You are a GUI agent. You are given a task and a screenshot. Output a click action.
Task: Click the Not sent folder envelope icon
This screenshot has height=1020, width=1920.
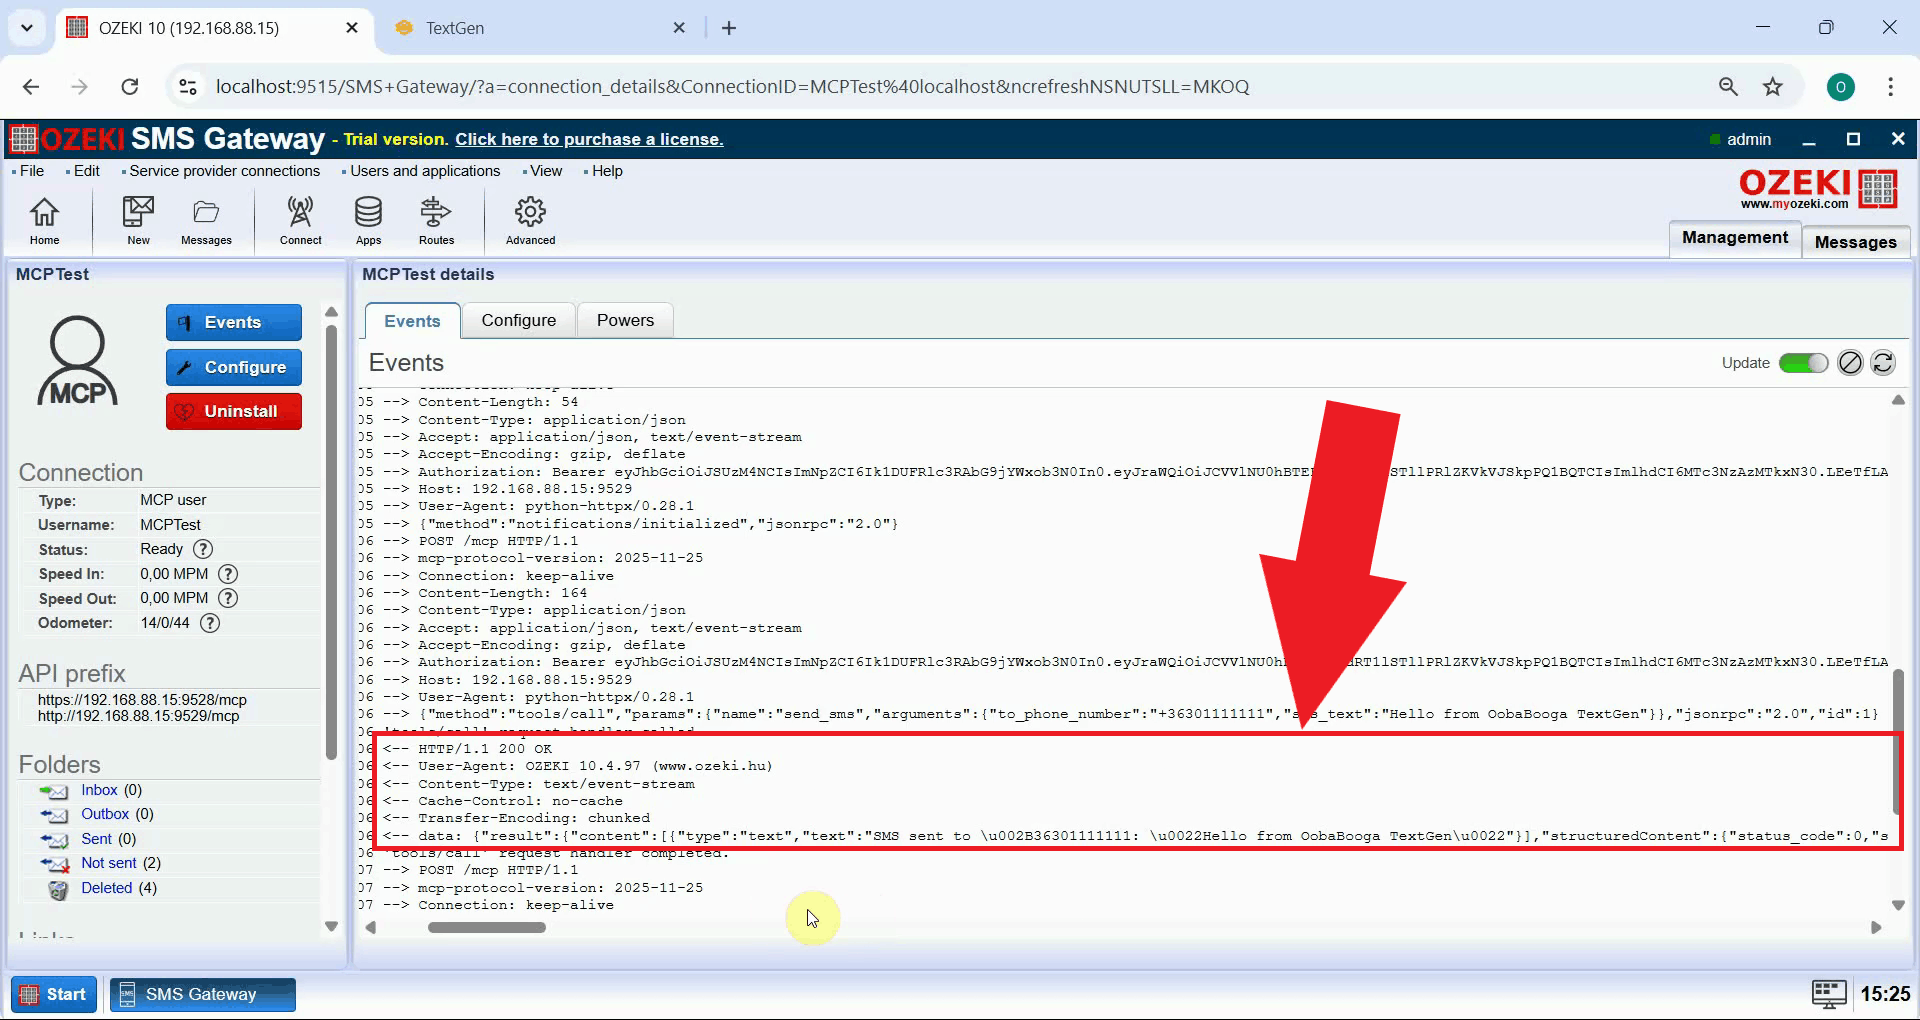(x=54, y=864)
